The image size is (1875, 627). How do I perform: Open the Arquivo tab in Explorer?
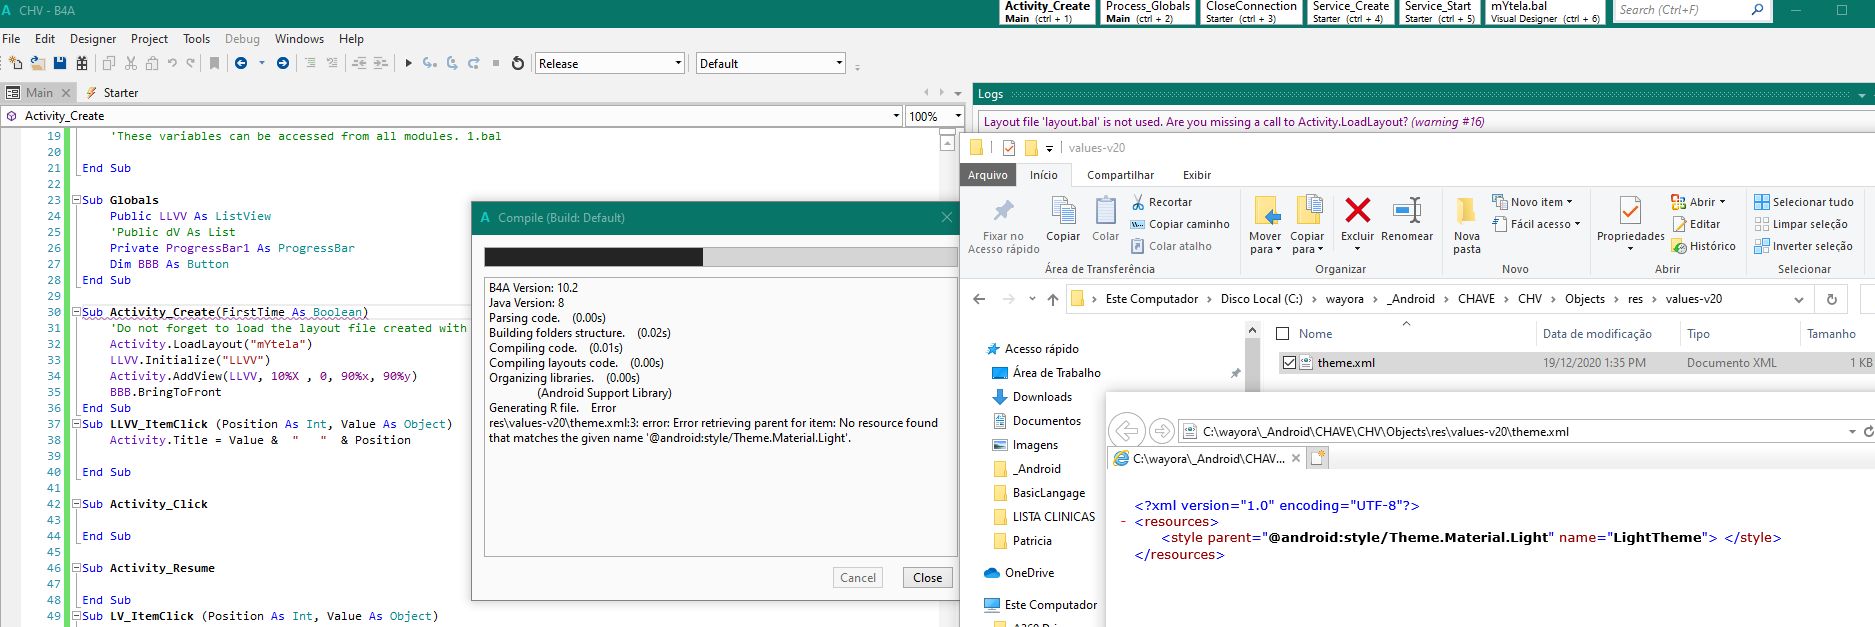(x=987, y=175)
